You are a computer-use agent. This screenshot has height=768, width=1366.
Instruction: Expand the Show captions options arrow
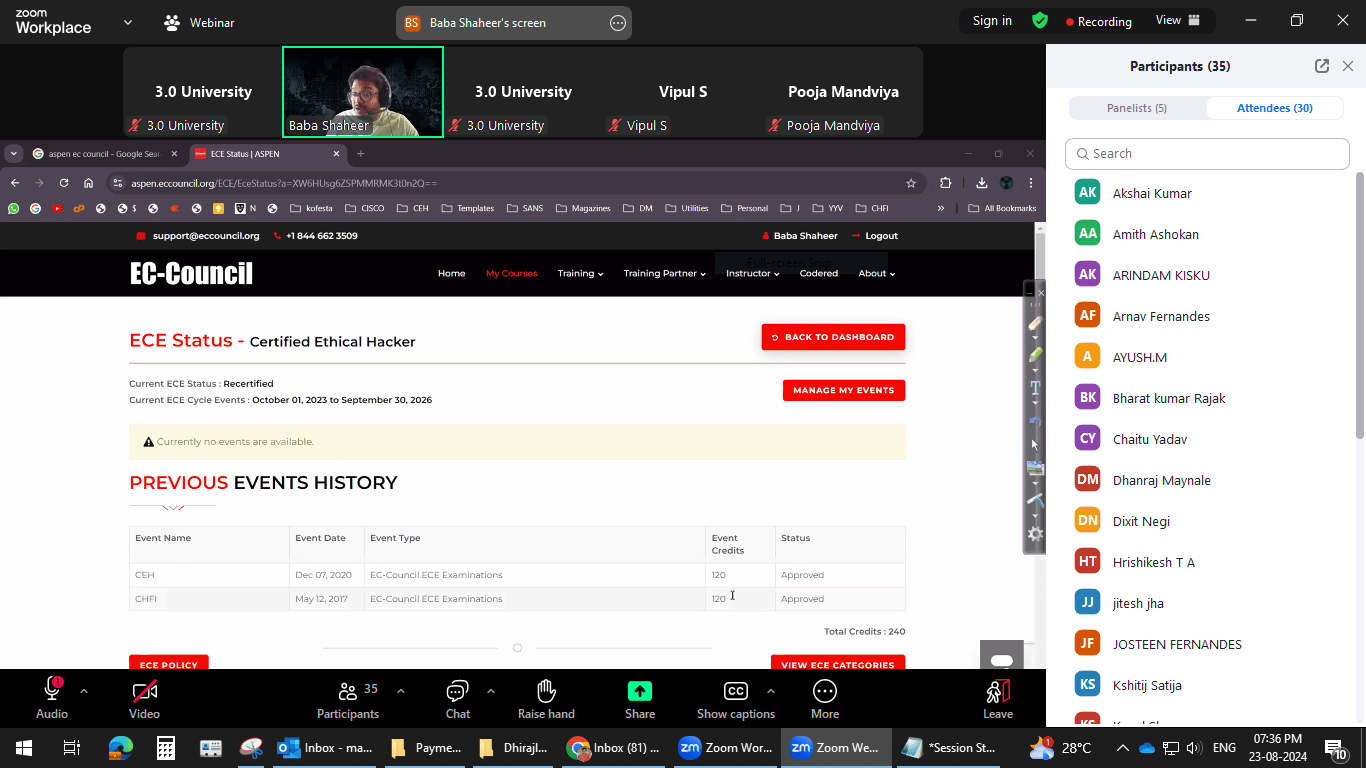[770, 690]
